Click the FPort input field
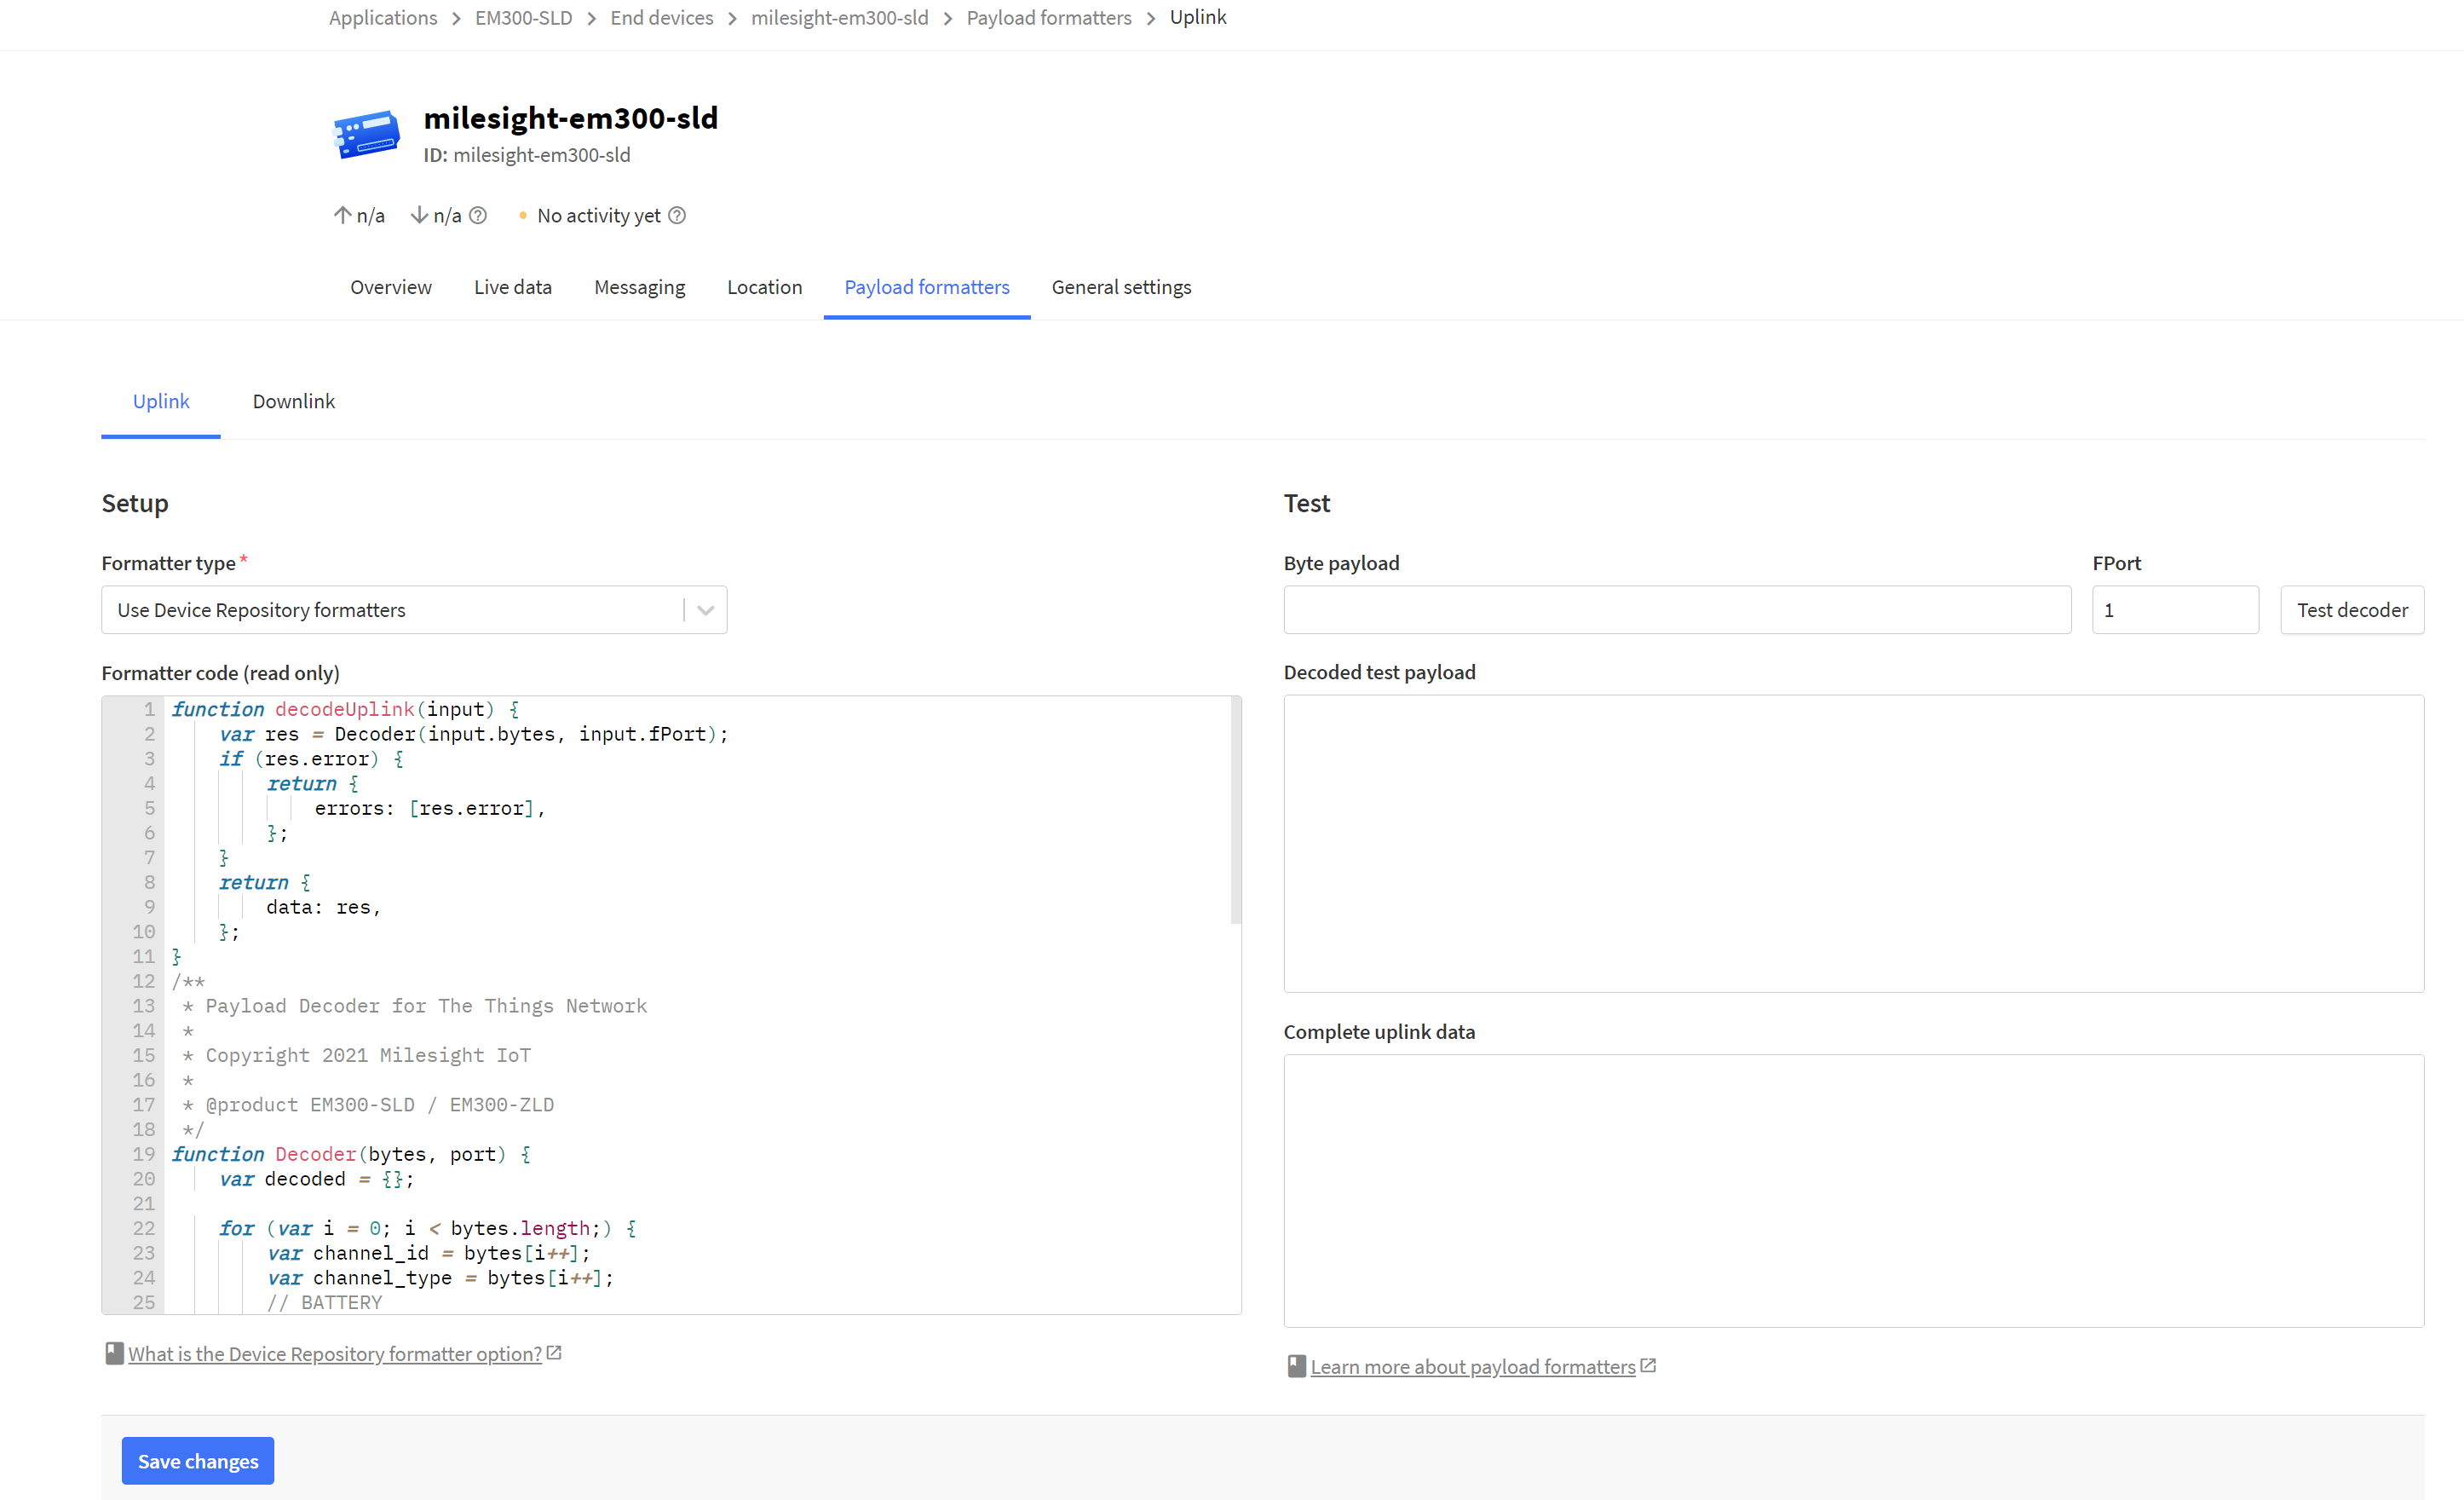Screen dimensions: 2464x1500 (2175, 610)
